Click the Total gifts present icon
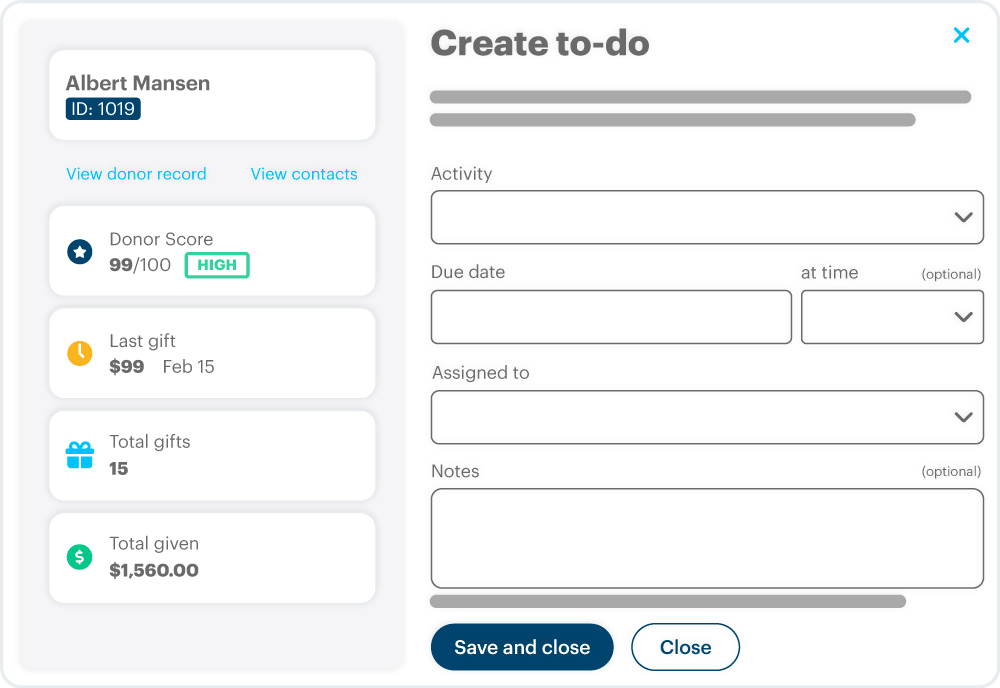Image resolution: width=1000 pixels, height=688 pixels. pos(80,456)
